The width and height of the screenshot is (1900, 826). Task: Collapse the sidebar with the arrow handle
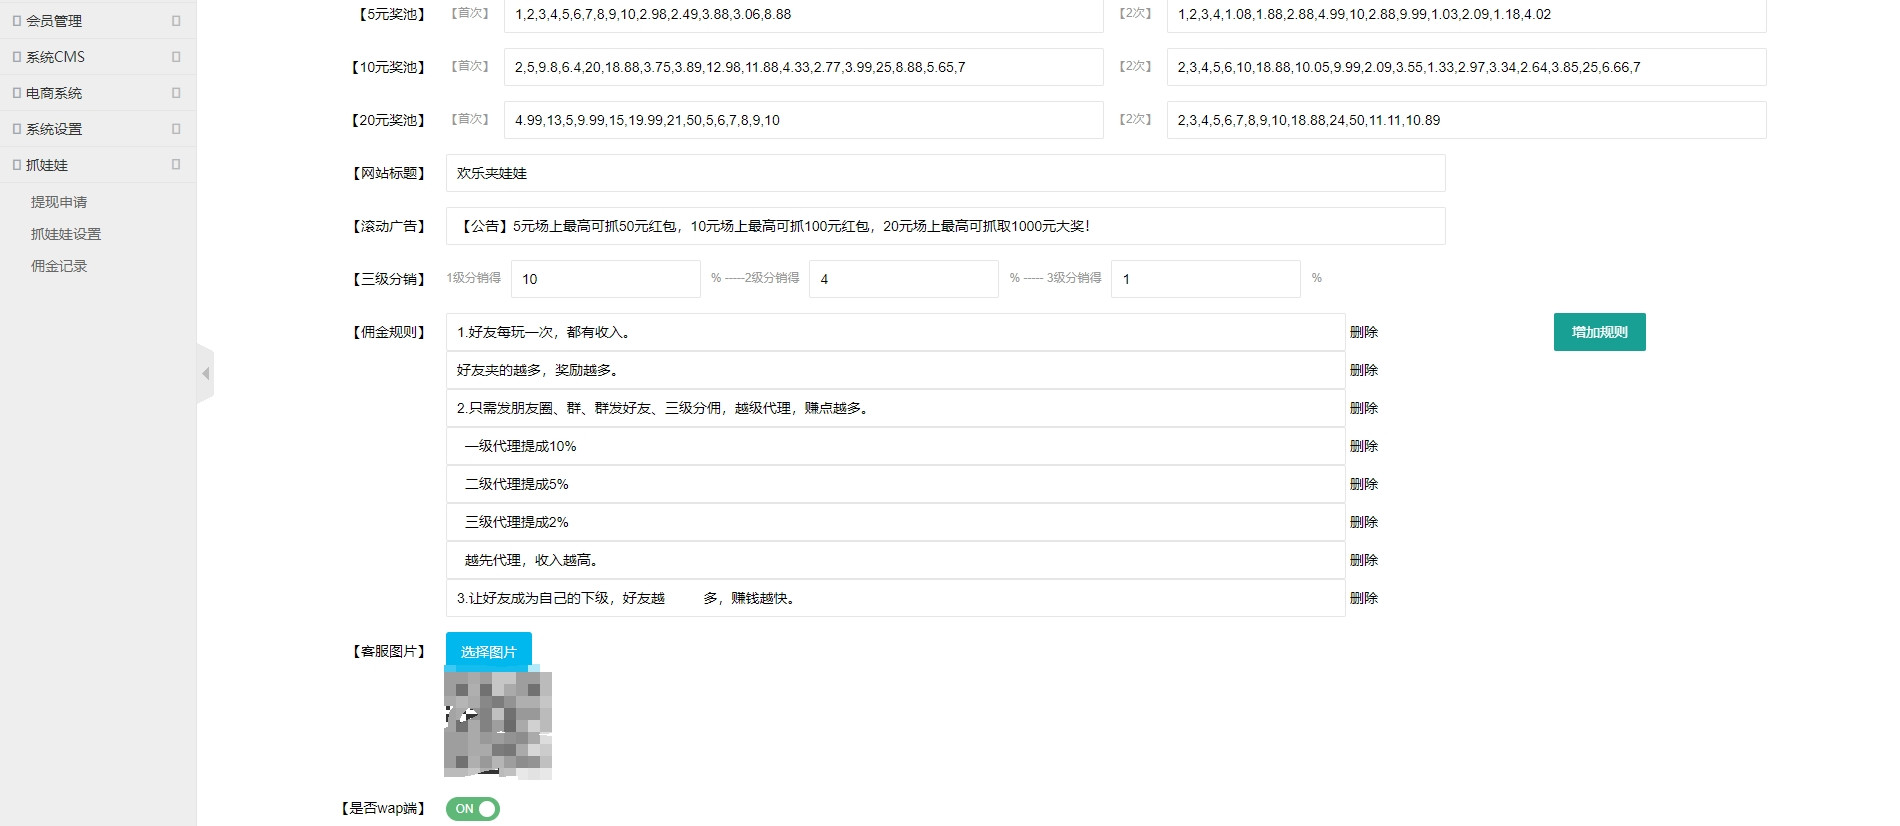pyautogui.click(x=205, y=373)
